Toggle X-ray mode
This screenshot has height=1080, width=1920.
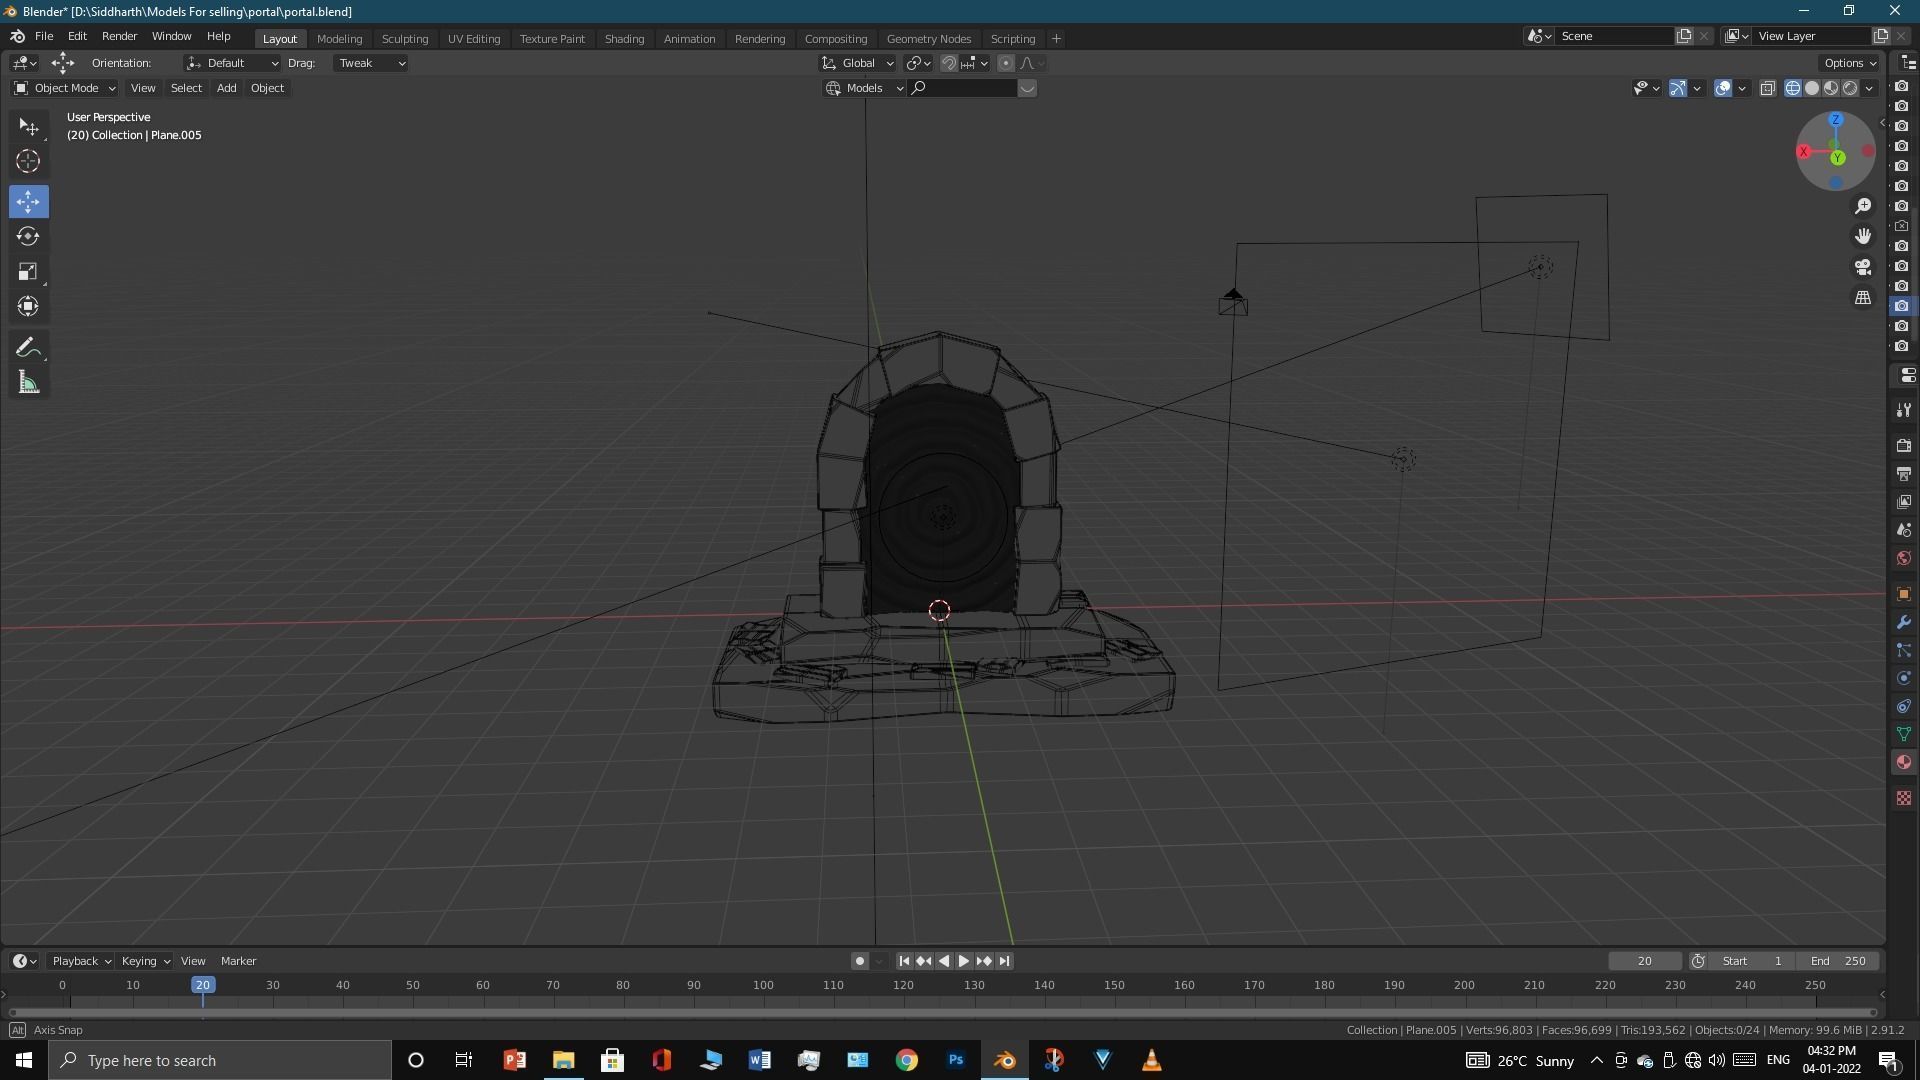(1768, 88)
